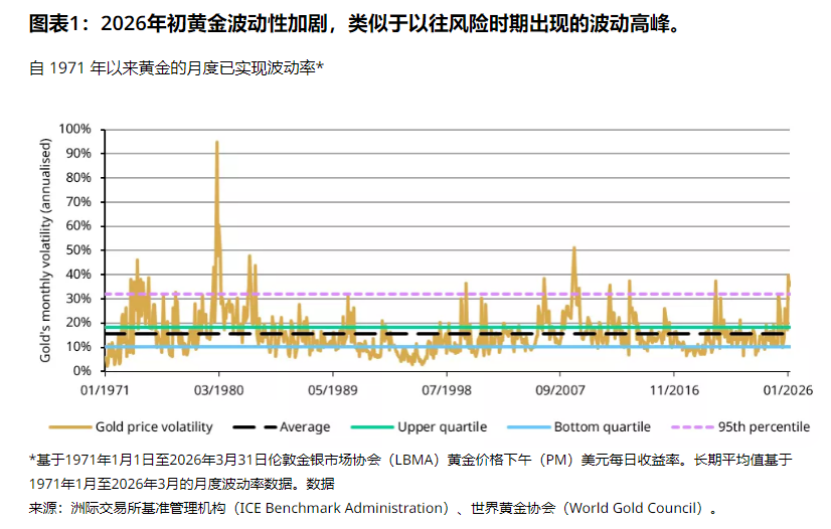Click the 09/2007 x-axis date label
This screenshot has height=529, width=831.
(560, 391)
